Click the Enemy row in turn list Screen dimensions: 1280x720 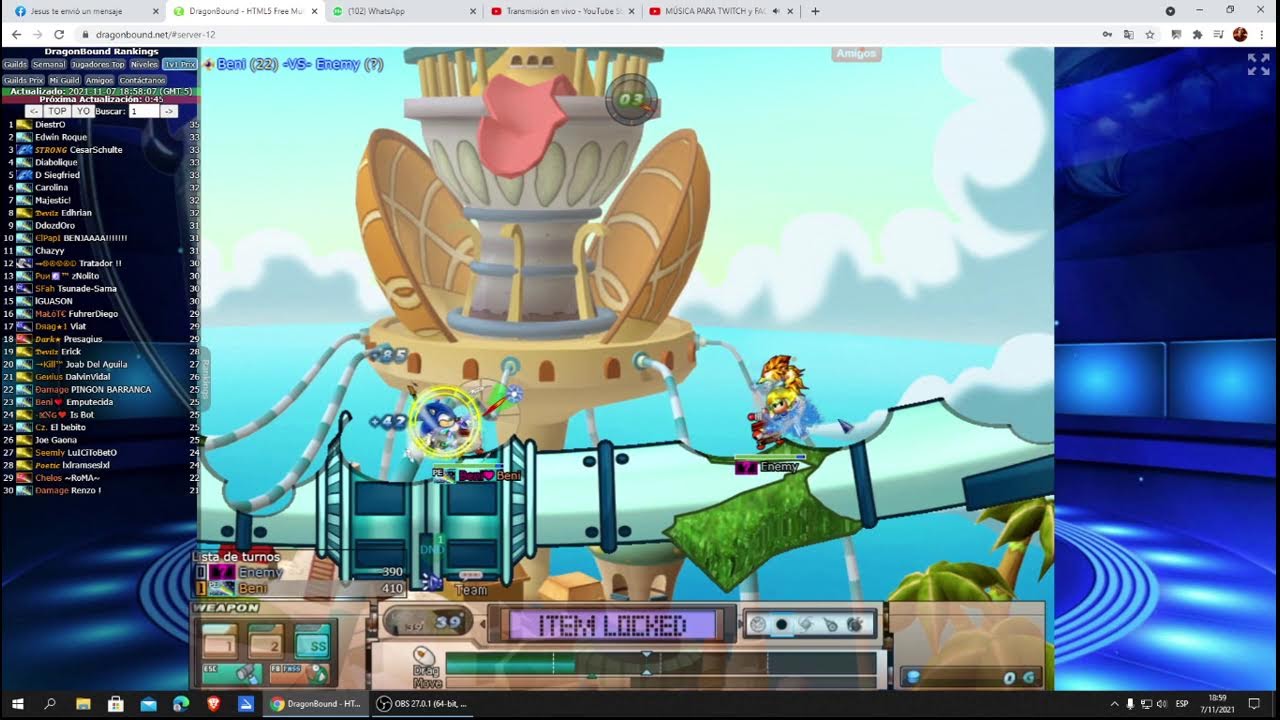300,572
